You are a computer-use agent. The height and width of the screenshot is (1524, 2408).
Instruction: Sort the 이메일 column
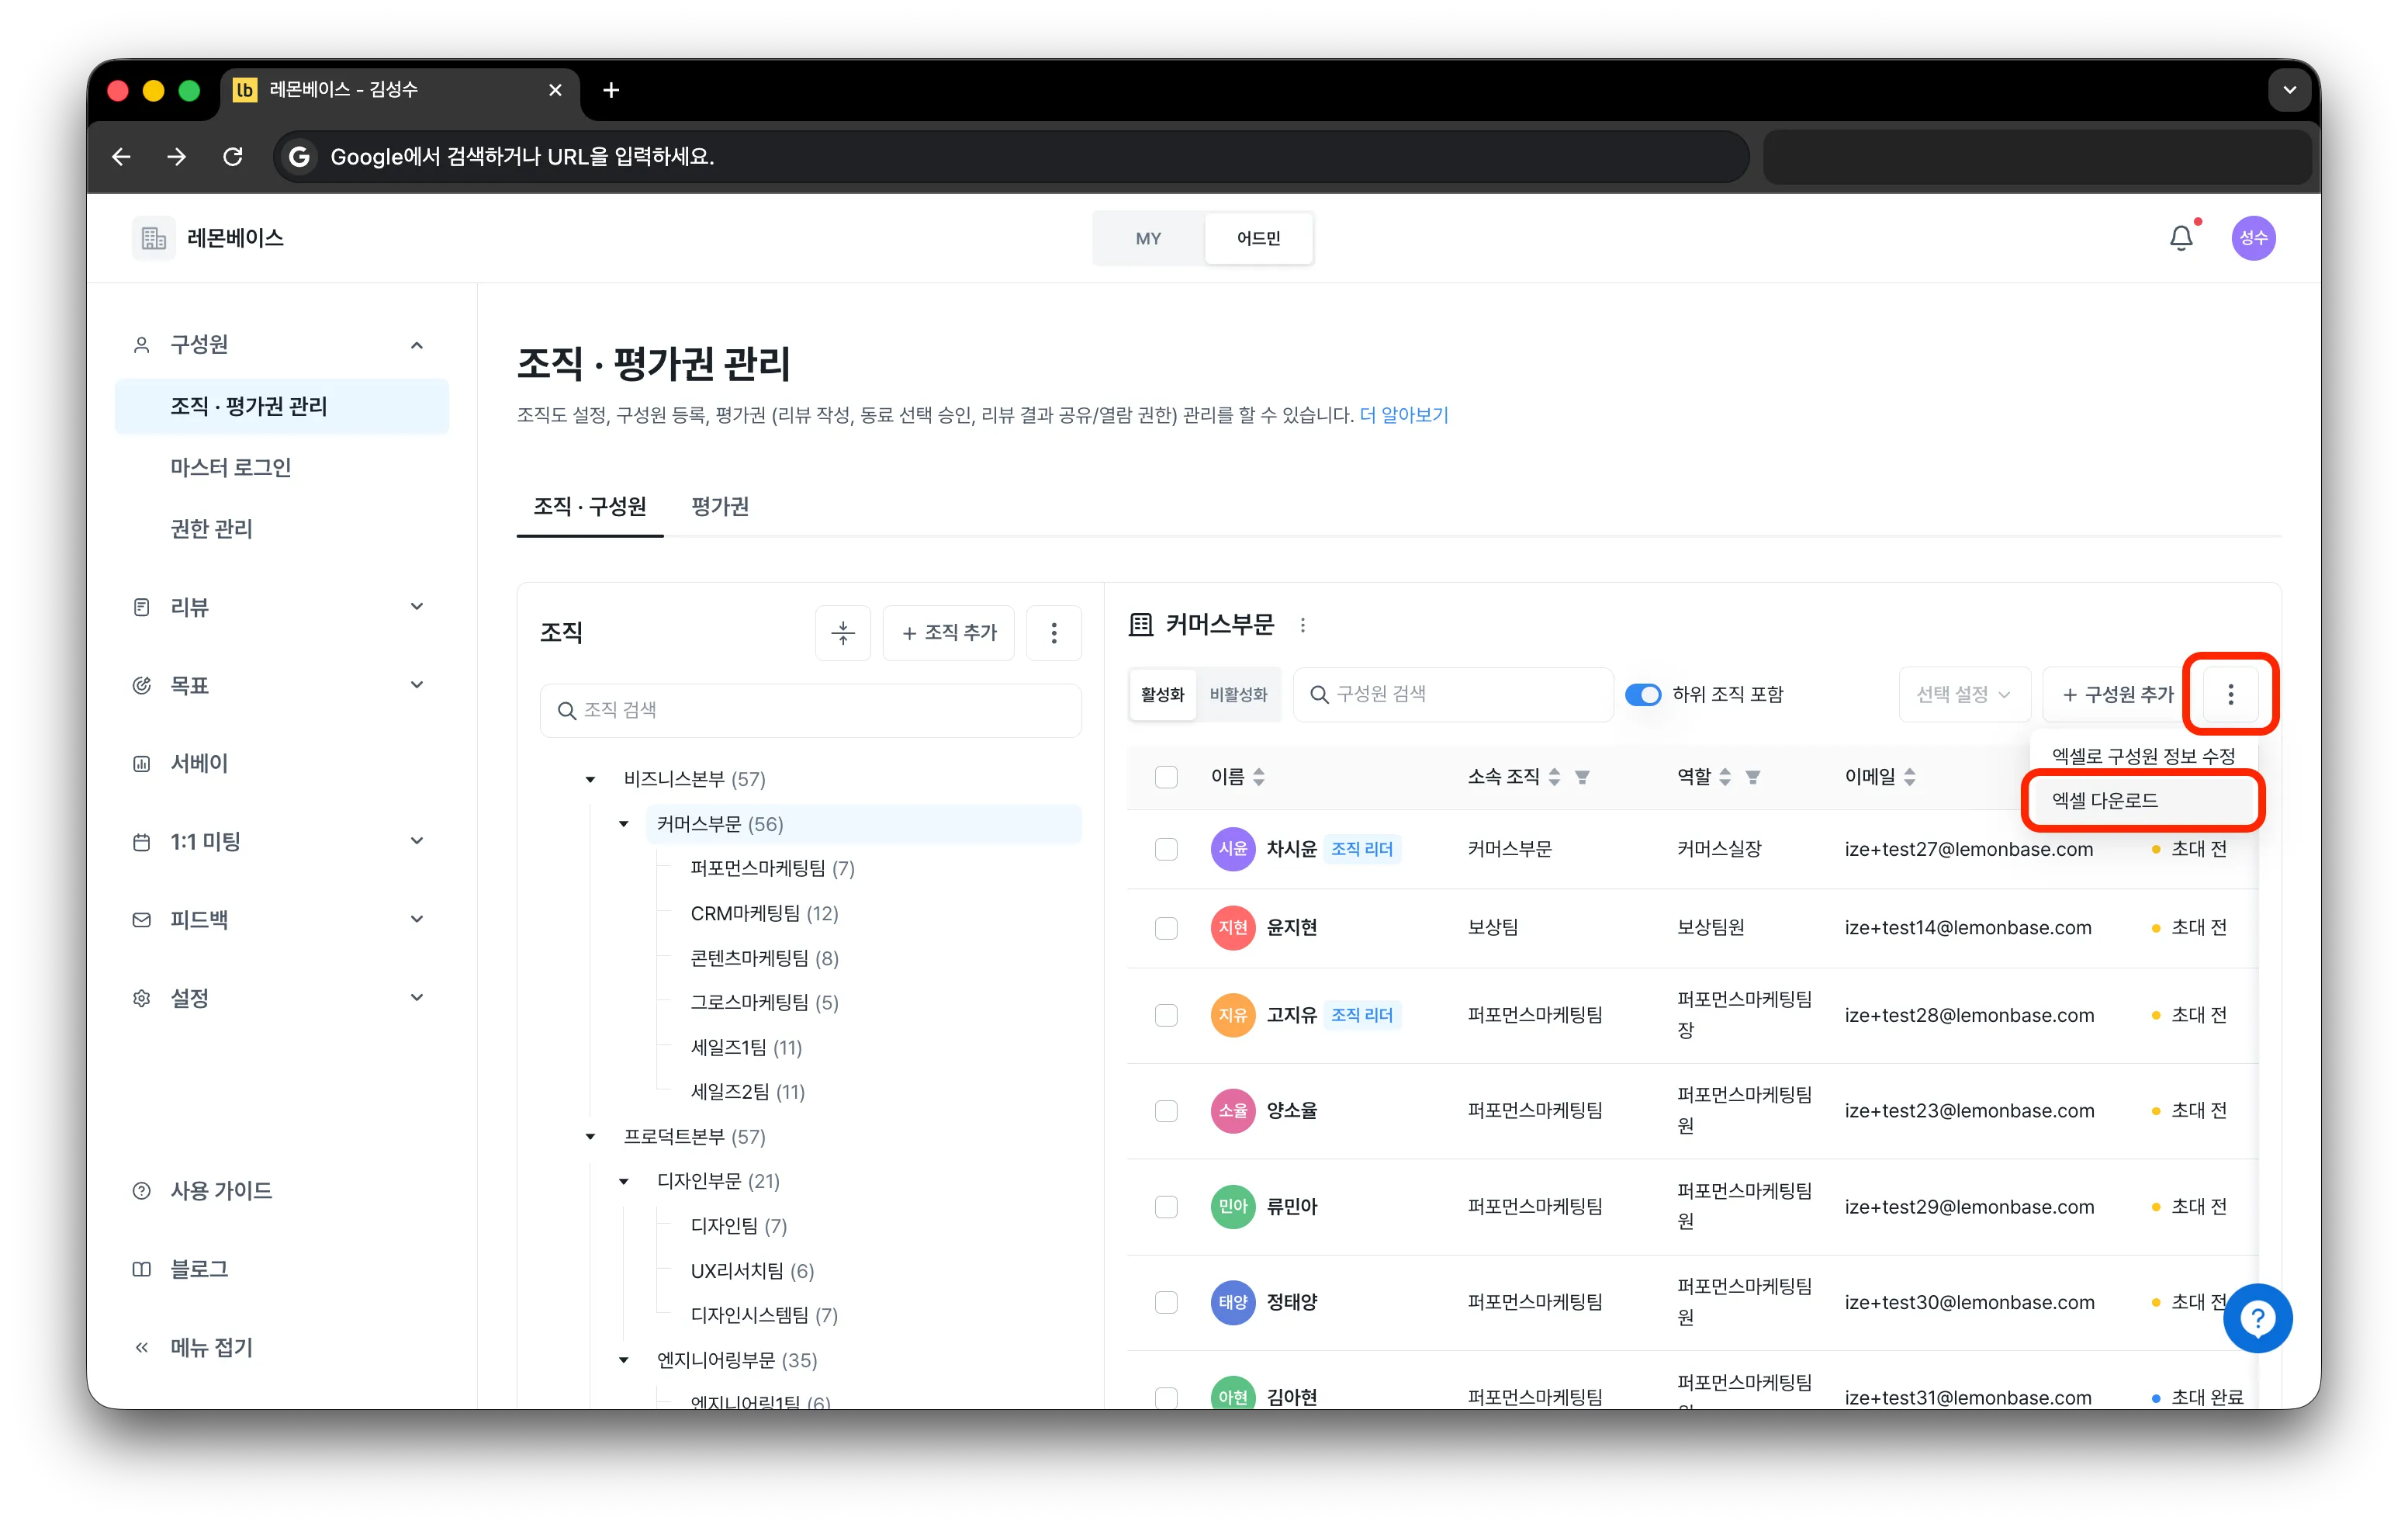1909,777
